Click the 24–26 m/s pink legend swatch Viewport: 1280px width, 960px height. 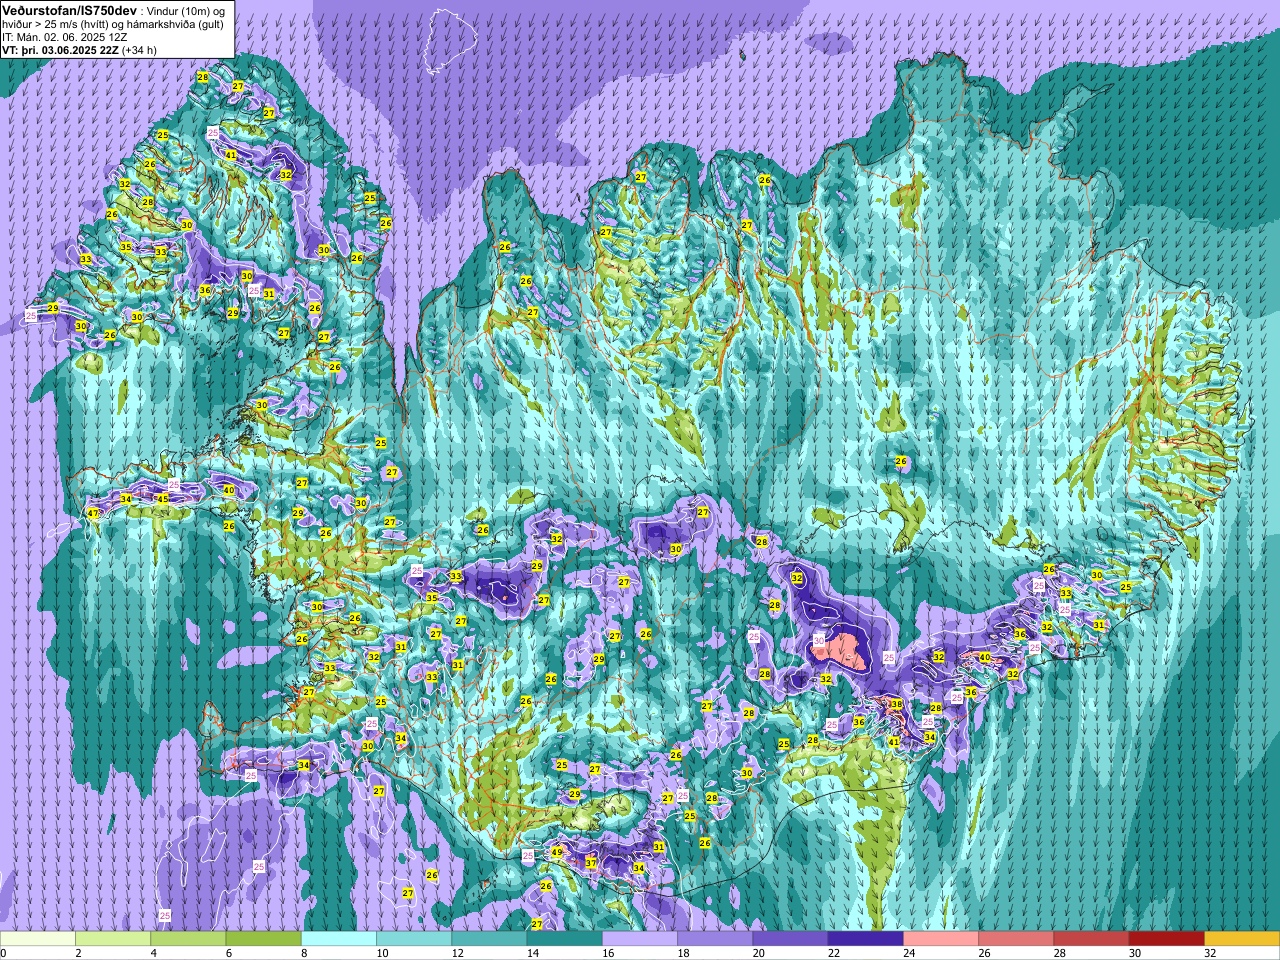pyautogui.click(x=940, y=939)
